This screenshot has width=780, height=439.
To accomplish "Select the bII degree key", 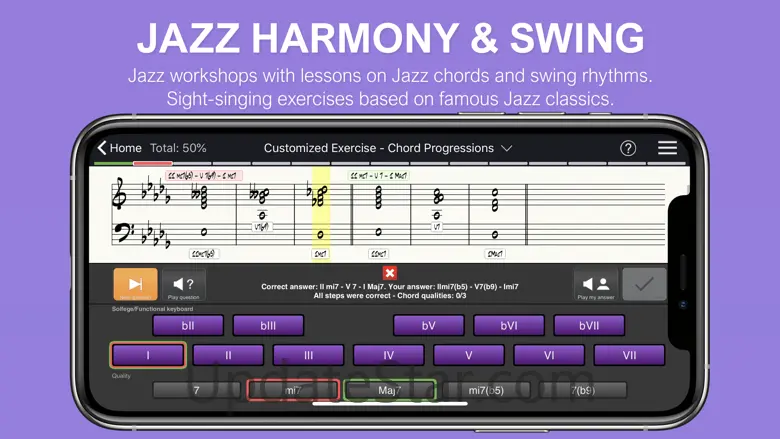I will click(188, 326).
